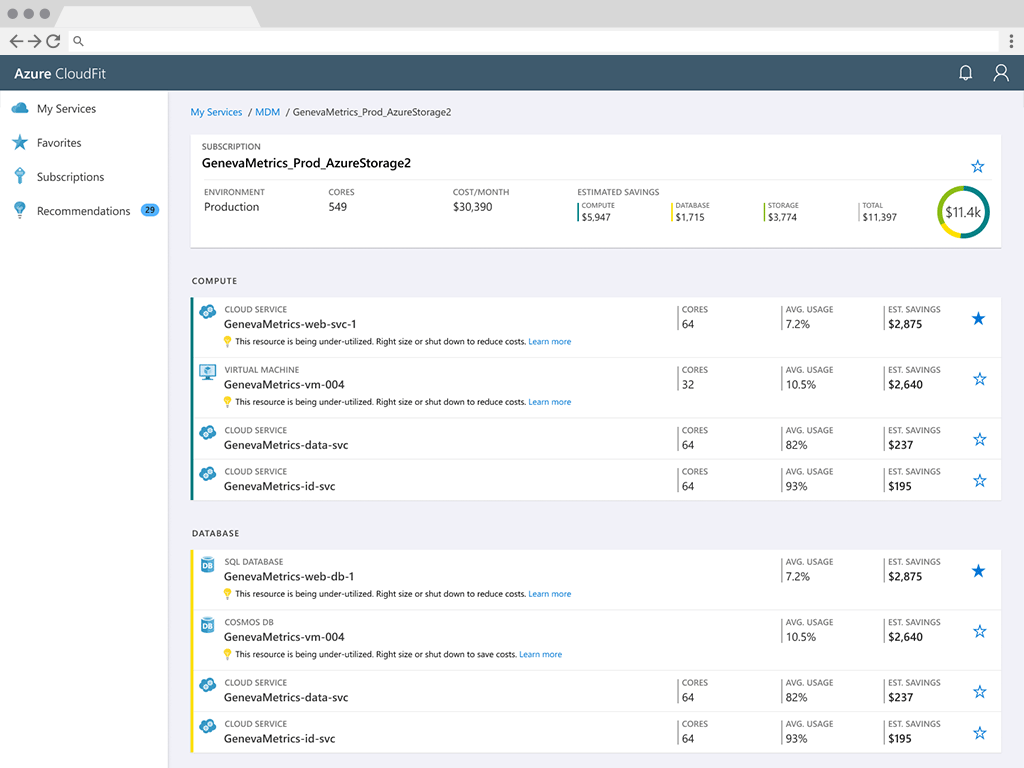This screenshot has width=1024, height=768.
Task: Click lightbulb tip icon under GenevaMetrics-web-db-1
Action: point(227,594)
